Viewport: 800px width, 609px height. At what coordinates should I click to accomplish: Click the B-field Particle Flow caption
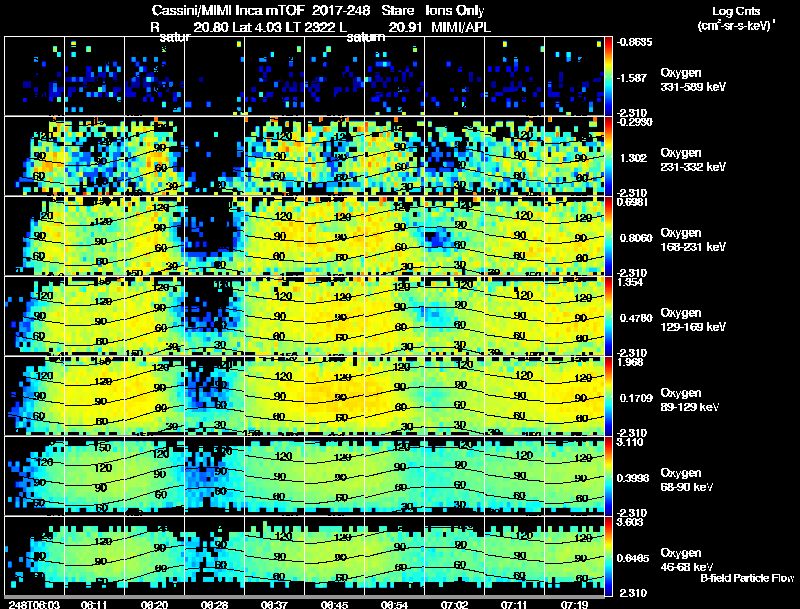tap(747, 578)
